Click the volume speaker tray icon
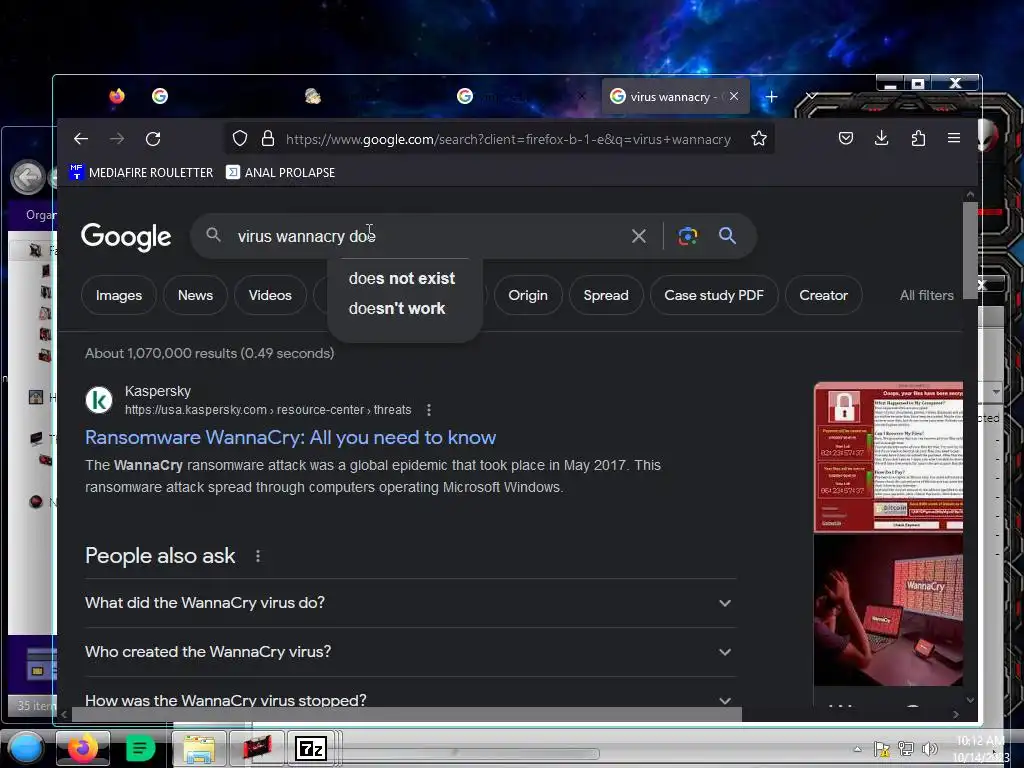 tap(929, 748)
